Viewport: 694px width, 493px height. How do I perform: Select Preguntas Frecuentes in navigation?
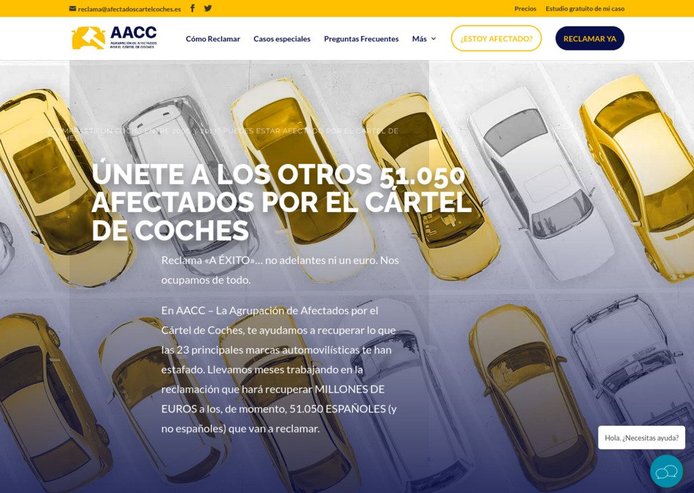[361, 39]
